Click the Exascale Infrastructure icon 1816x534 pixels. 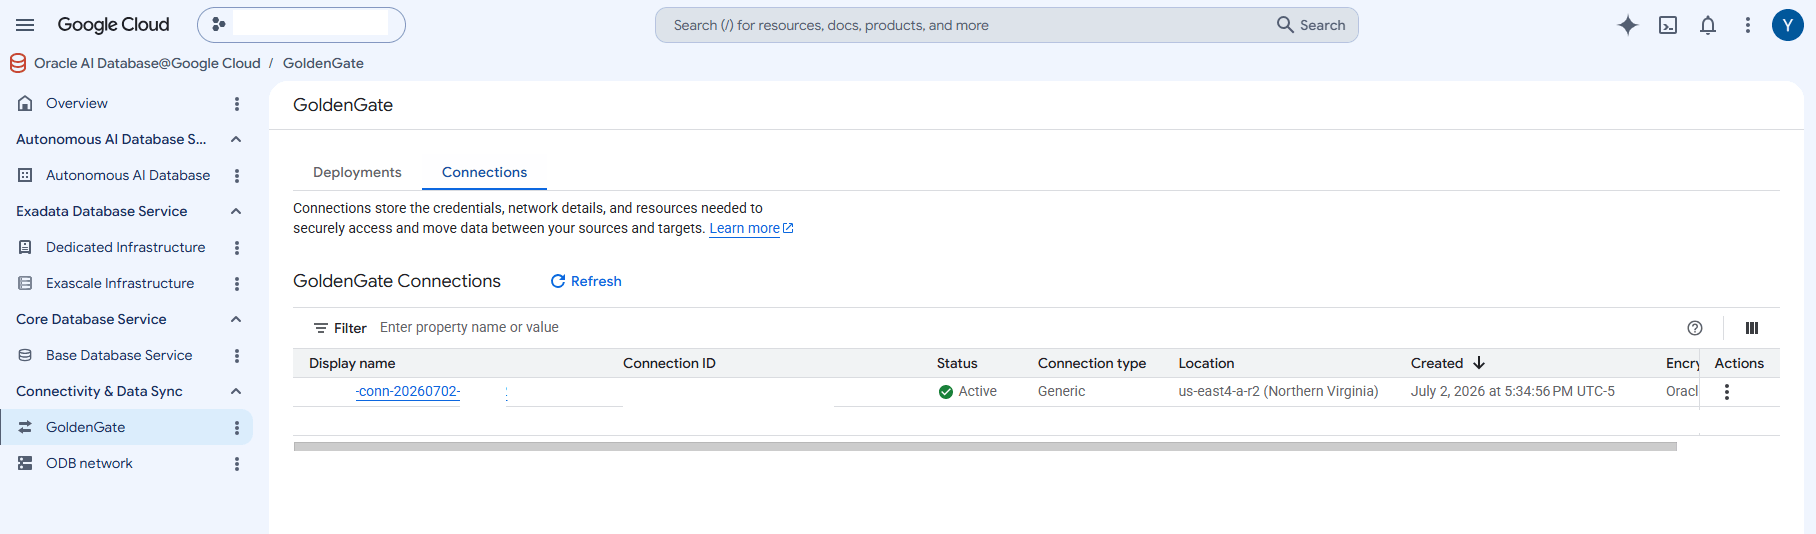[25, 283]
